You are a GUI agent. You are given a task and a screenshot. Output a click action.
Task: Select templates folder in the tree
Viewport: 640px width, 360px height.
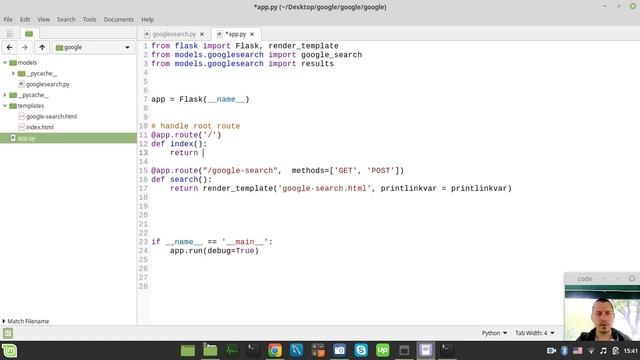click(68, 106)
